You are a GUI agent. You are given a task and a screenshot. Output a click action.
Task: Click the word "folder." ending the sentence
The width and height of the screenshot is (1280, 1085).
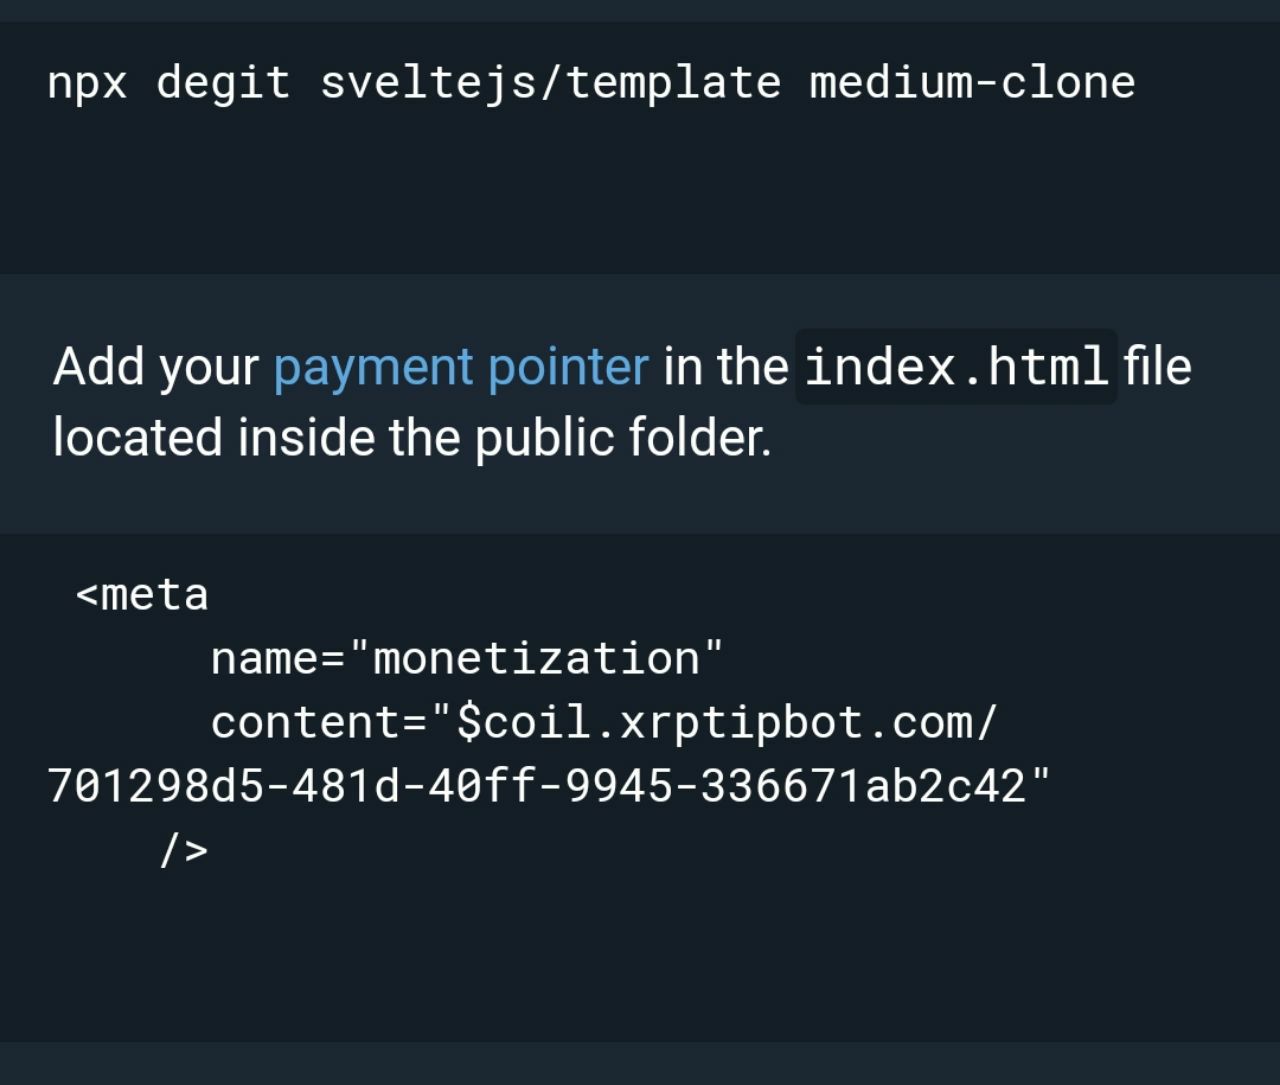click(x=700, y=437)
